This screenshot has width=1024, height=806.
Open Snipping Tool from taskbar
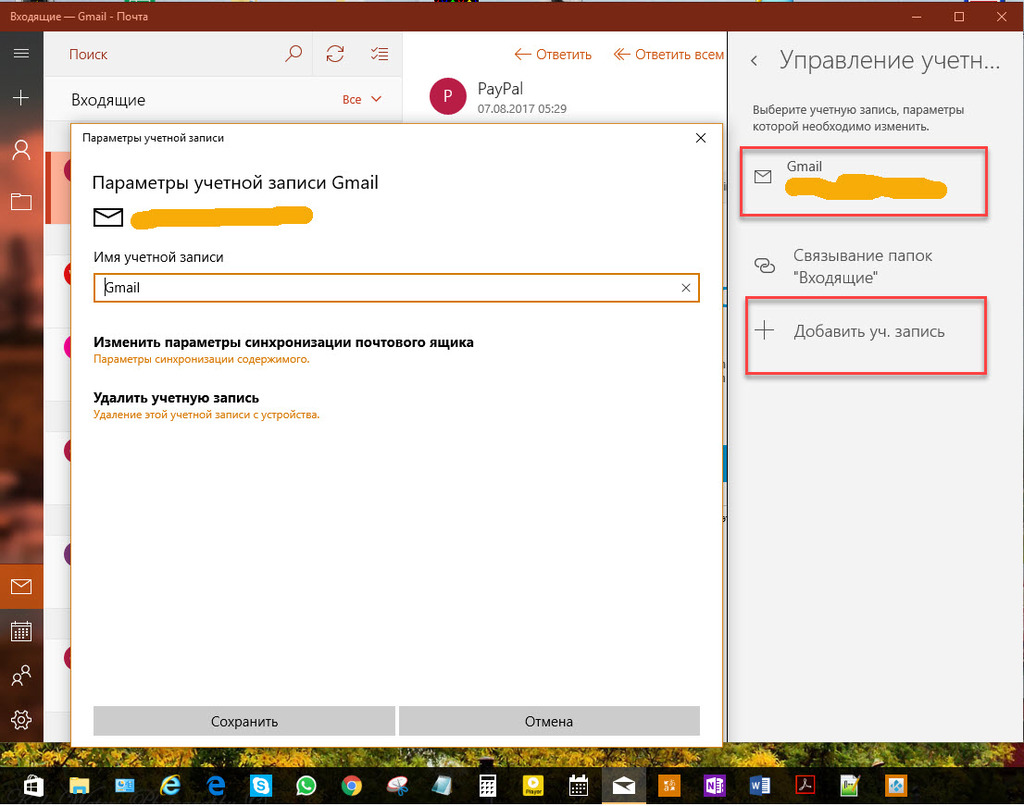click(x=396, y=786)
